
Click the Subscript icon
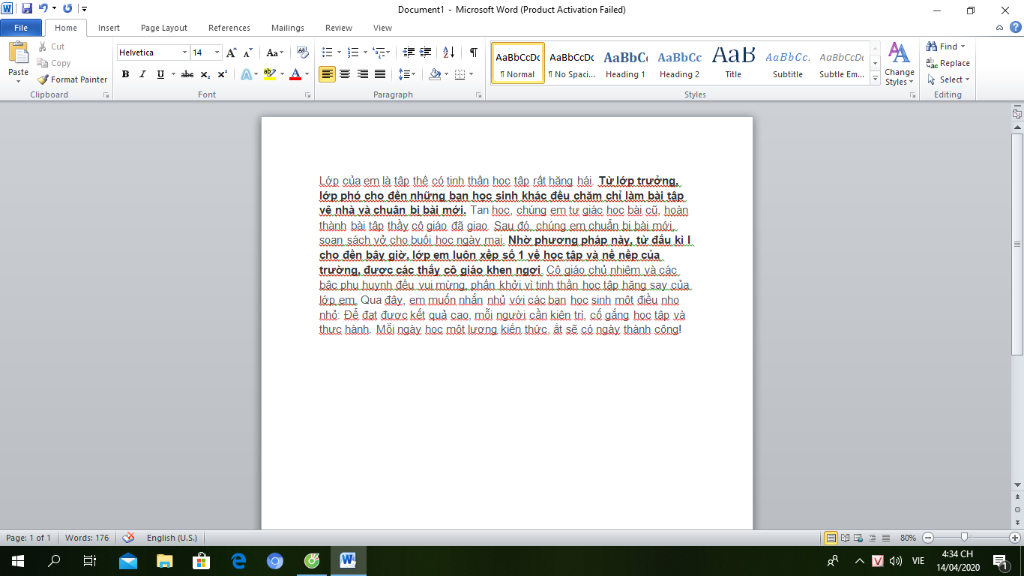click(205, 74)
